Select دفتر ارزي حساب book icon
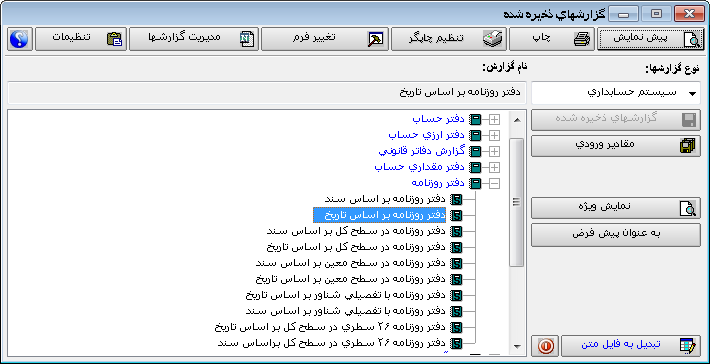710x364 pixels. click(475, 135)
